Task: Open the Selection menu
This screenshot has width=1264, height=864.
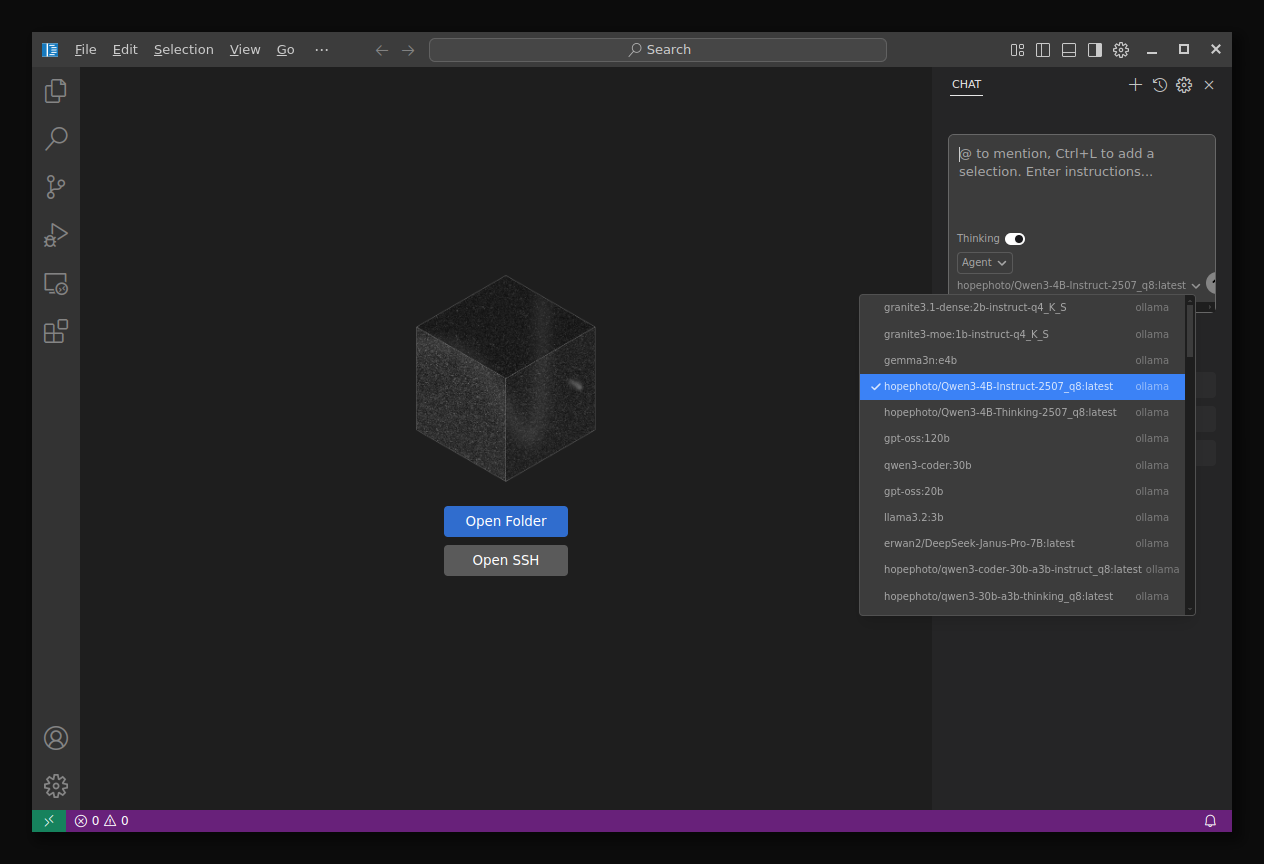Action: 184,50
